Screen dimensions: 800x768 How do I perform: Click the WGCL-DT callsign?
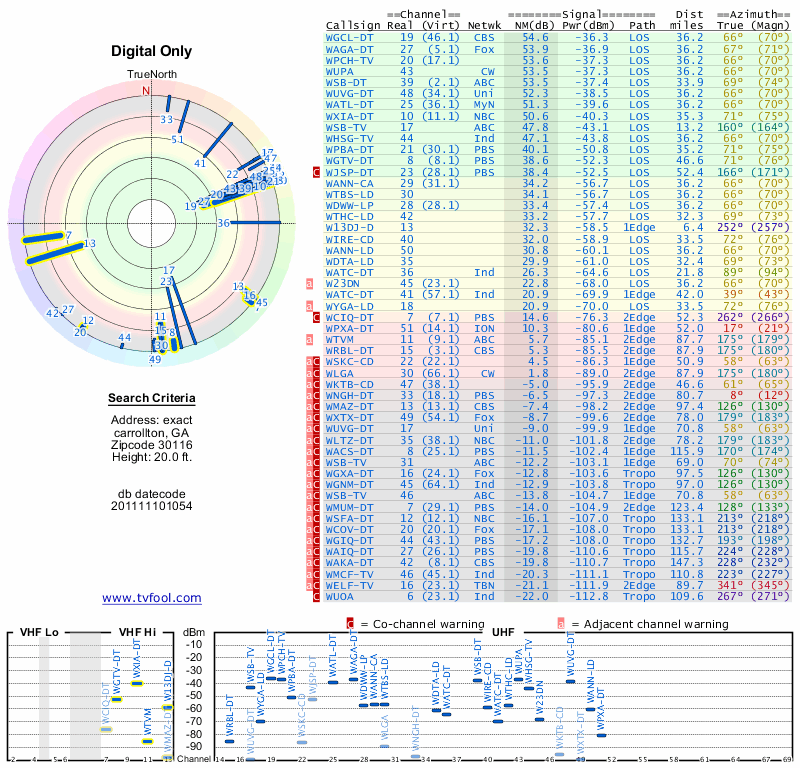click(349, 38)
